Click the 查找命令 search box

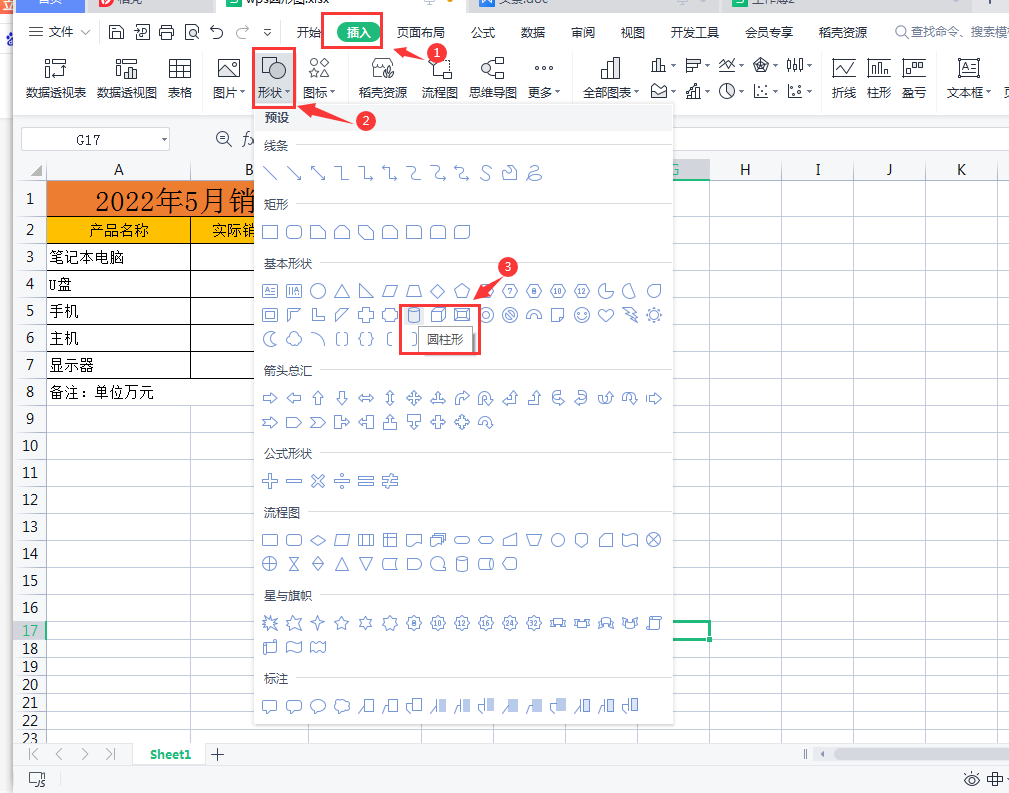(952, 32)
